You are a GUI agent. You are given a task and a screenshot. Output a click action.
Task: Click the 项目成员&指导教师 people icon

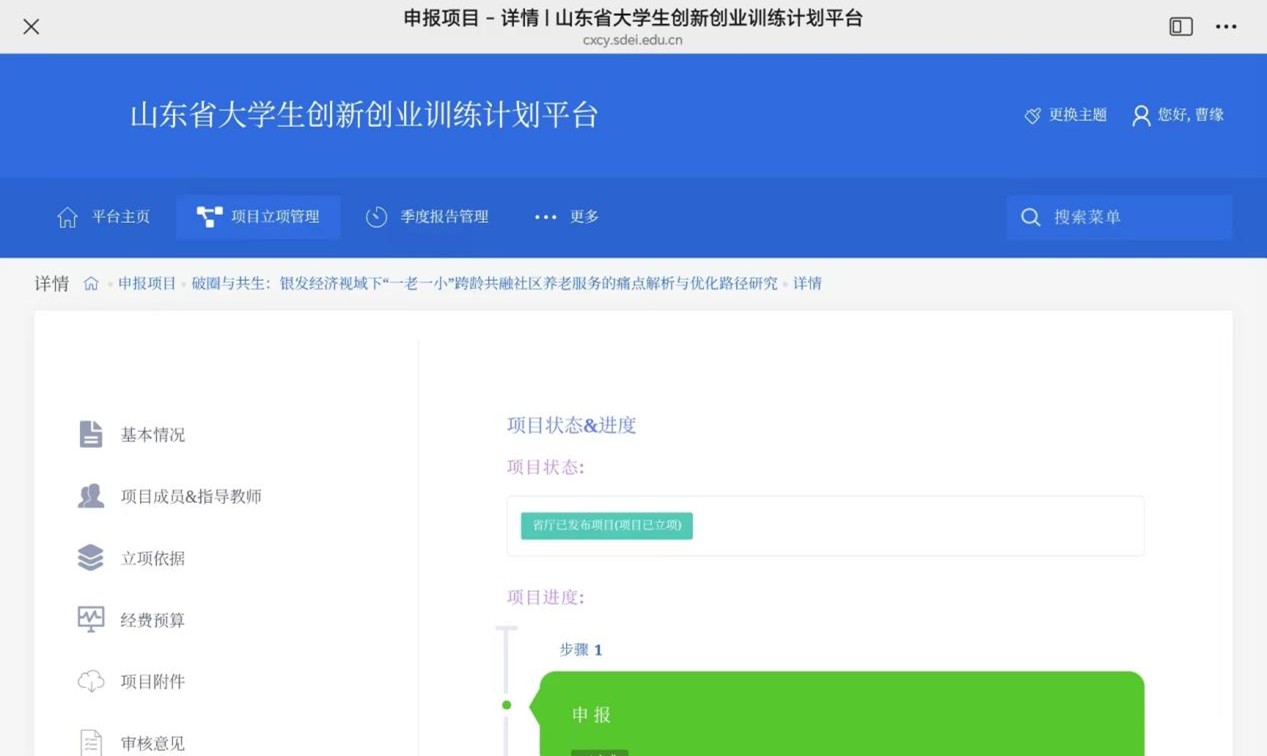[x=91, y=496]
